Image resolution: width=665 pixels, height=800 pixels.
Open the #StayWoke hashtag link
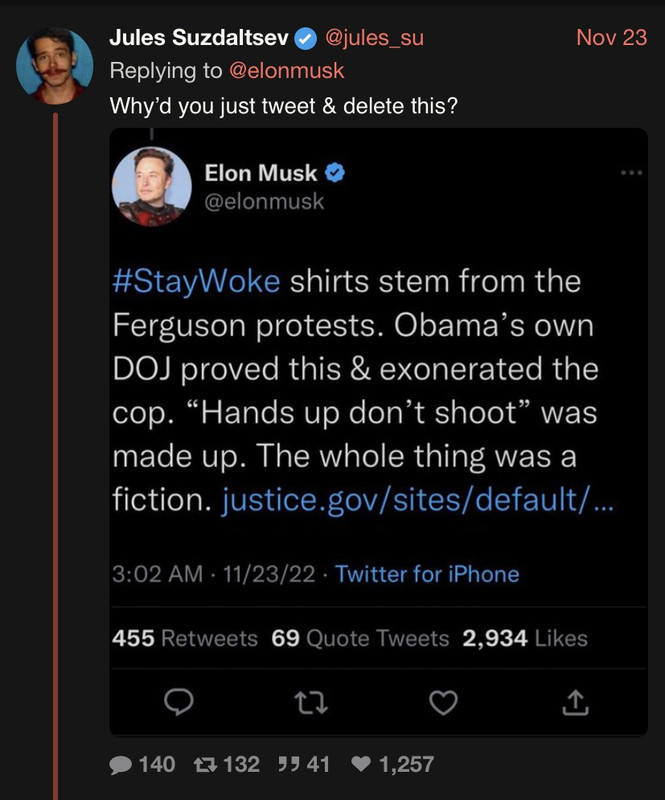tap(196, 281)
